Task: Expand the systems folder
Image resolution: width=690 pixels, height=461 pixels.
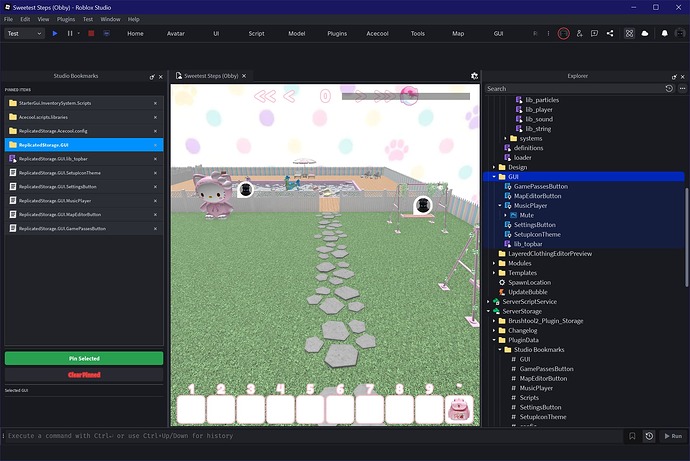Action: click(506, 139)
